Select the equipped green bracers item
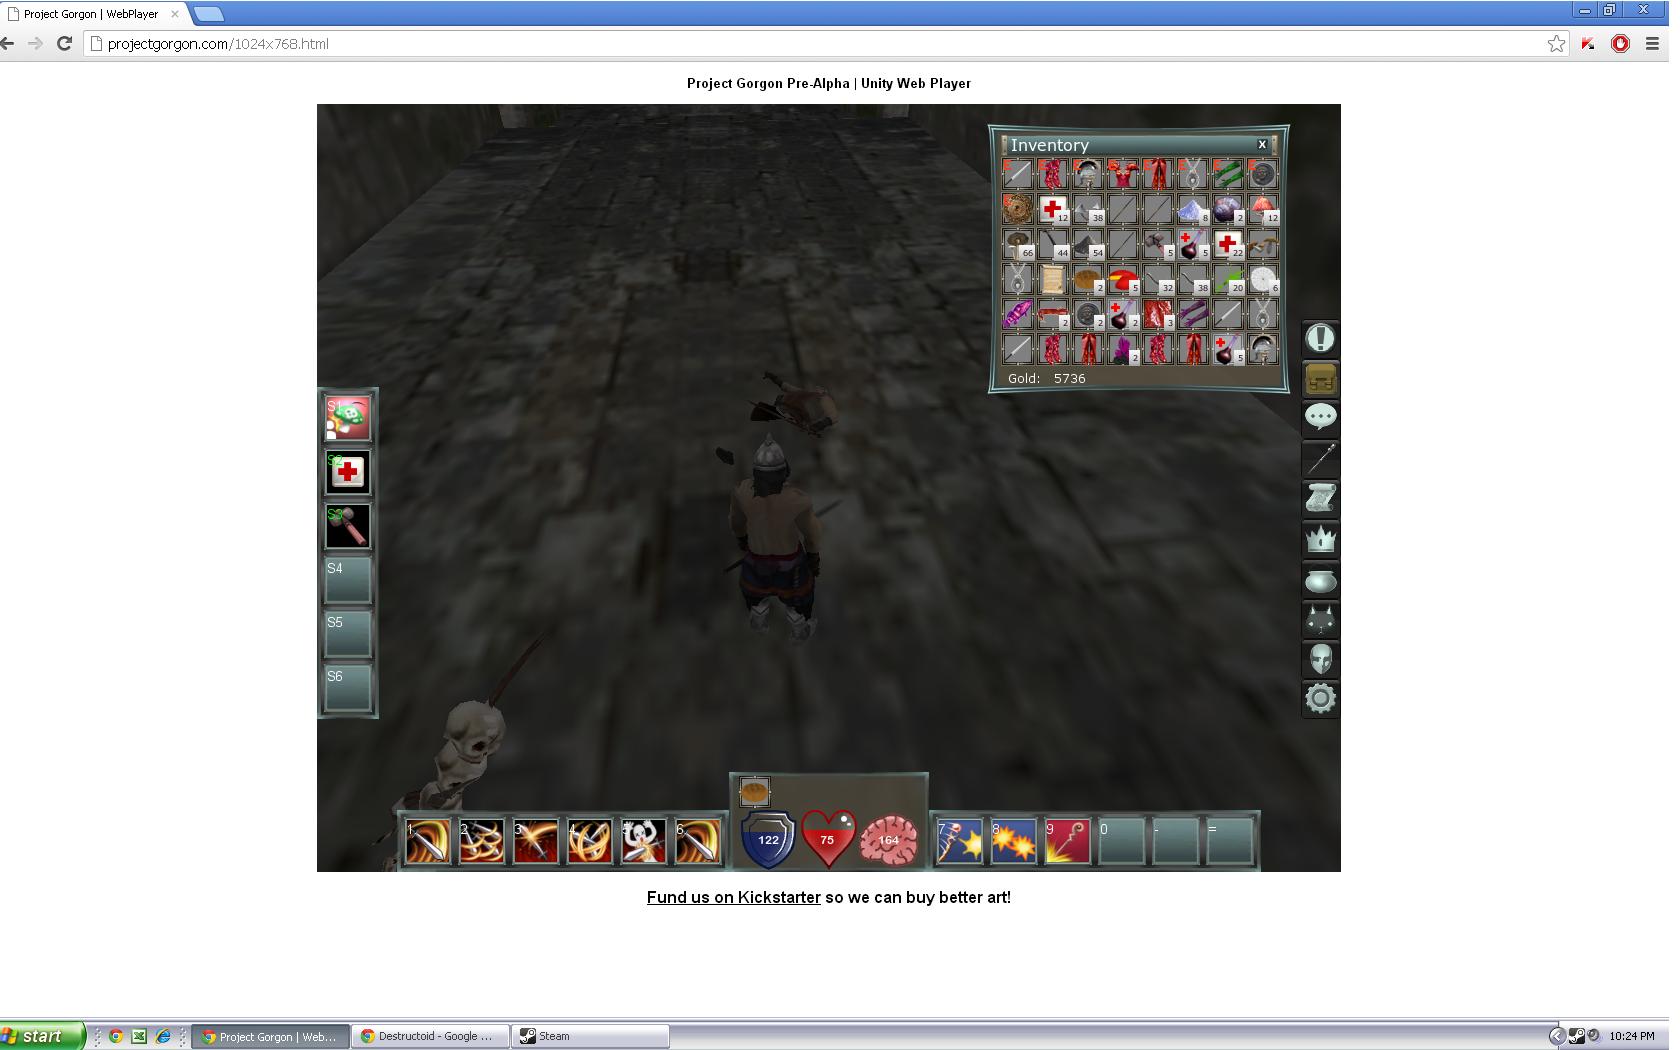This screenshot has width=1680, height=1050. [1227, 174]
